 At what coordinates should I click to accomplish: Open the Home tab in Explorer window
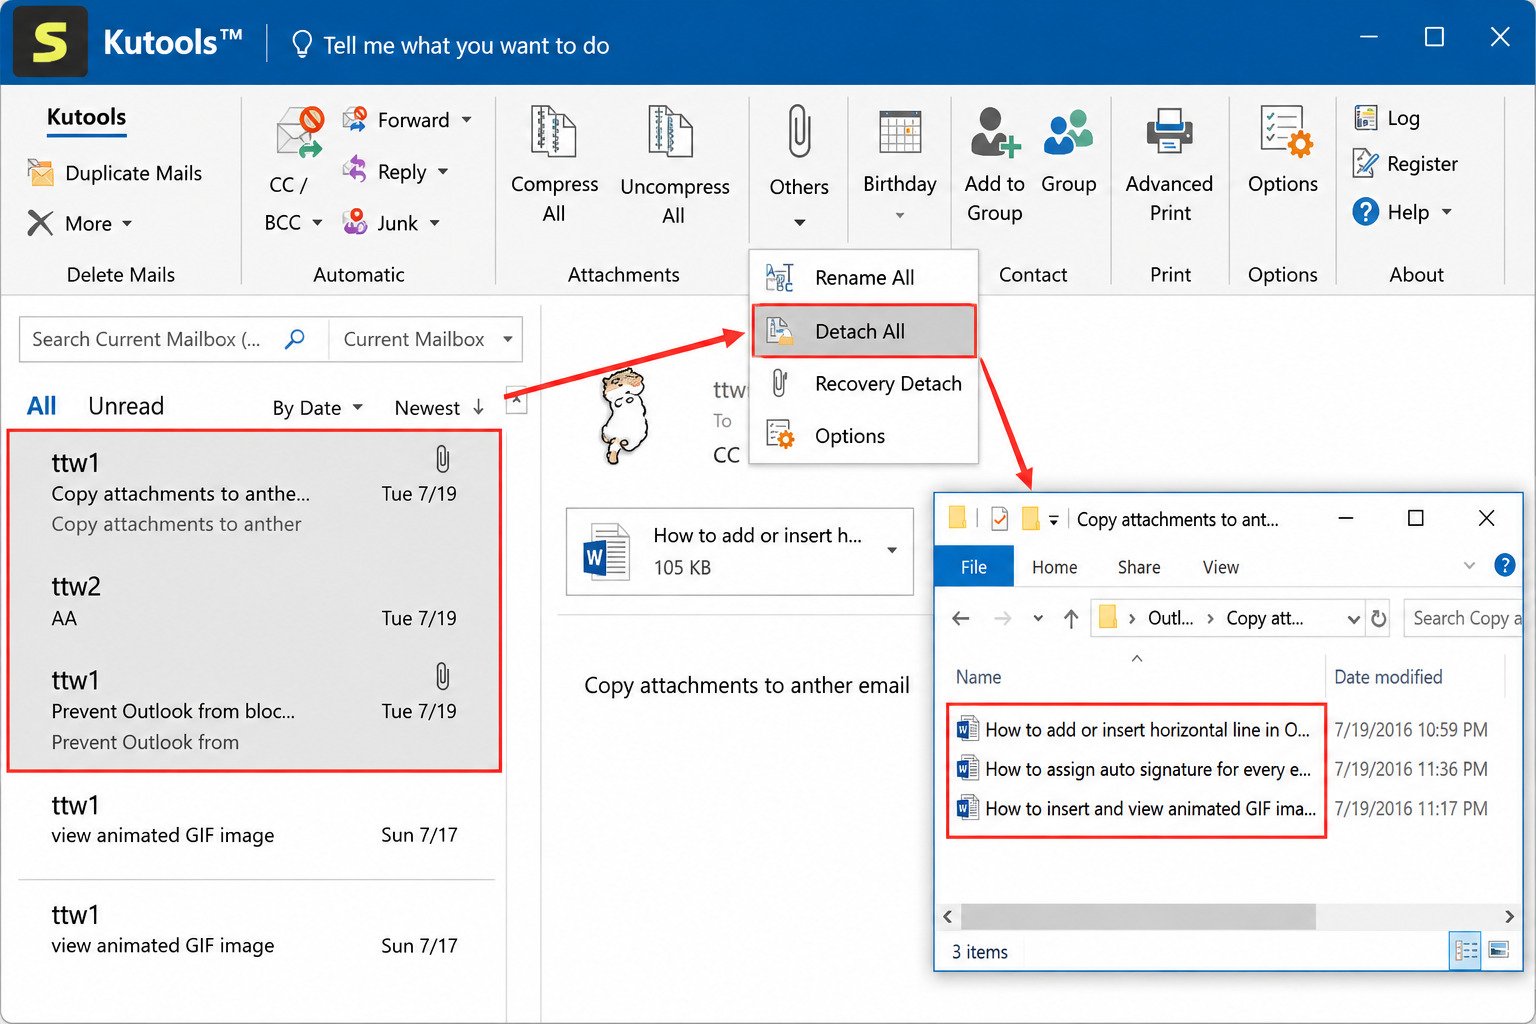[x=1054, y=567]
